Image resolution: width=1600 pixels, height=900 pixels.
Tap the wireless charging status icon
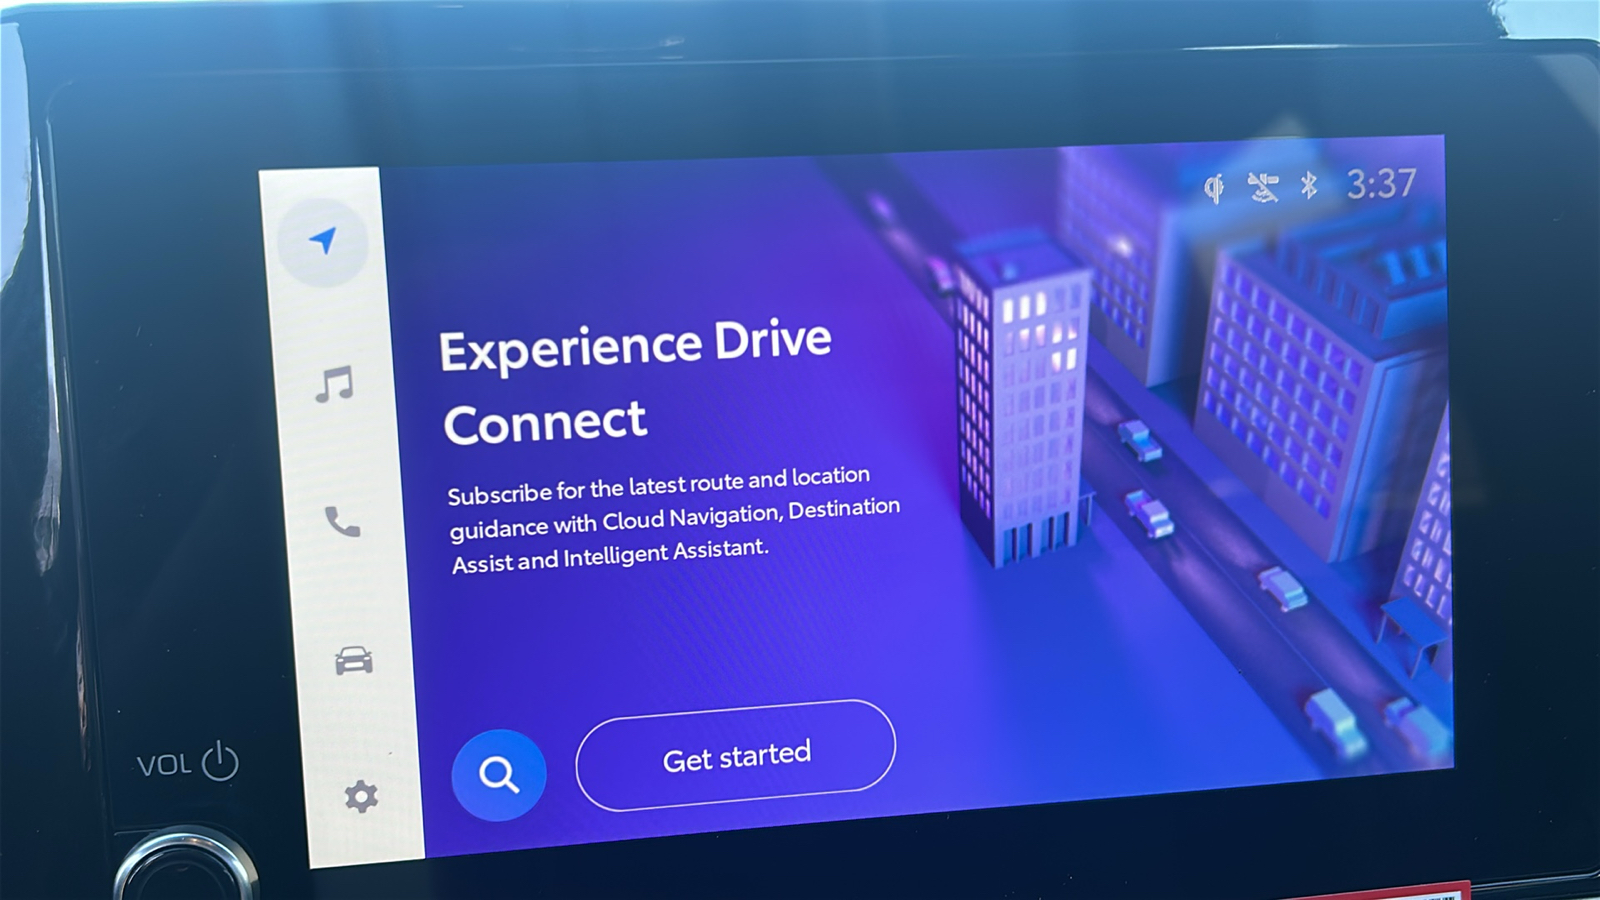[1214, 187]
